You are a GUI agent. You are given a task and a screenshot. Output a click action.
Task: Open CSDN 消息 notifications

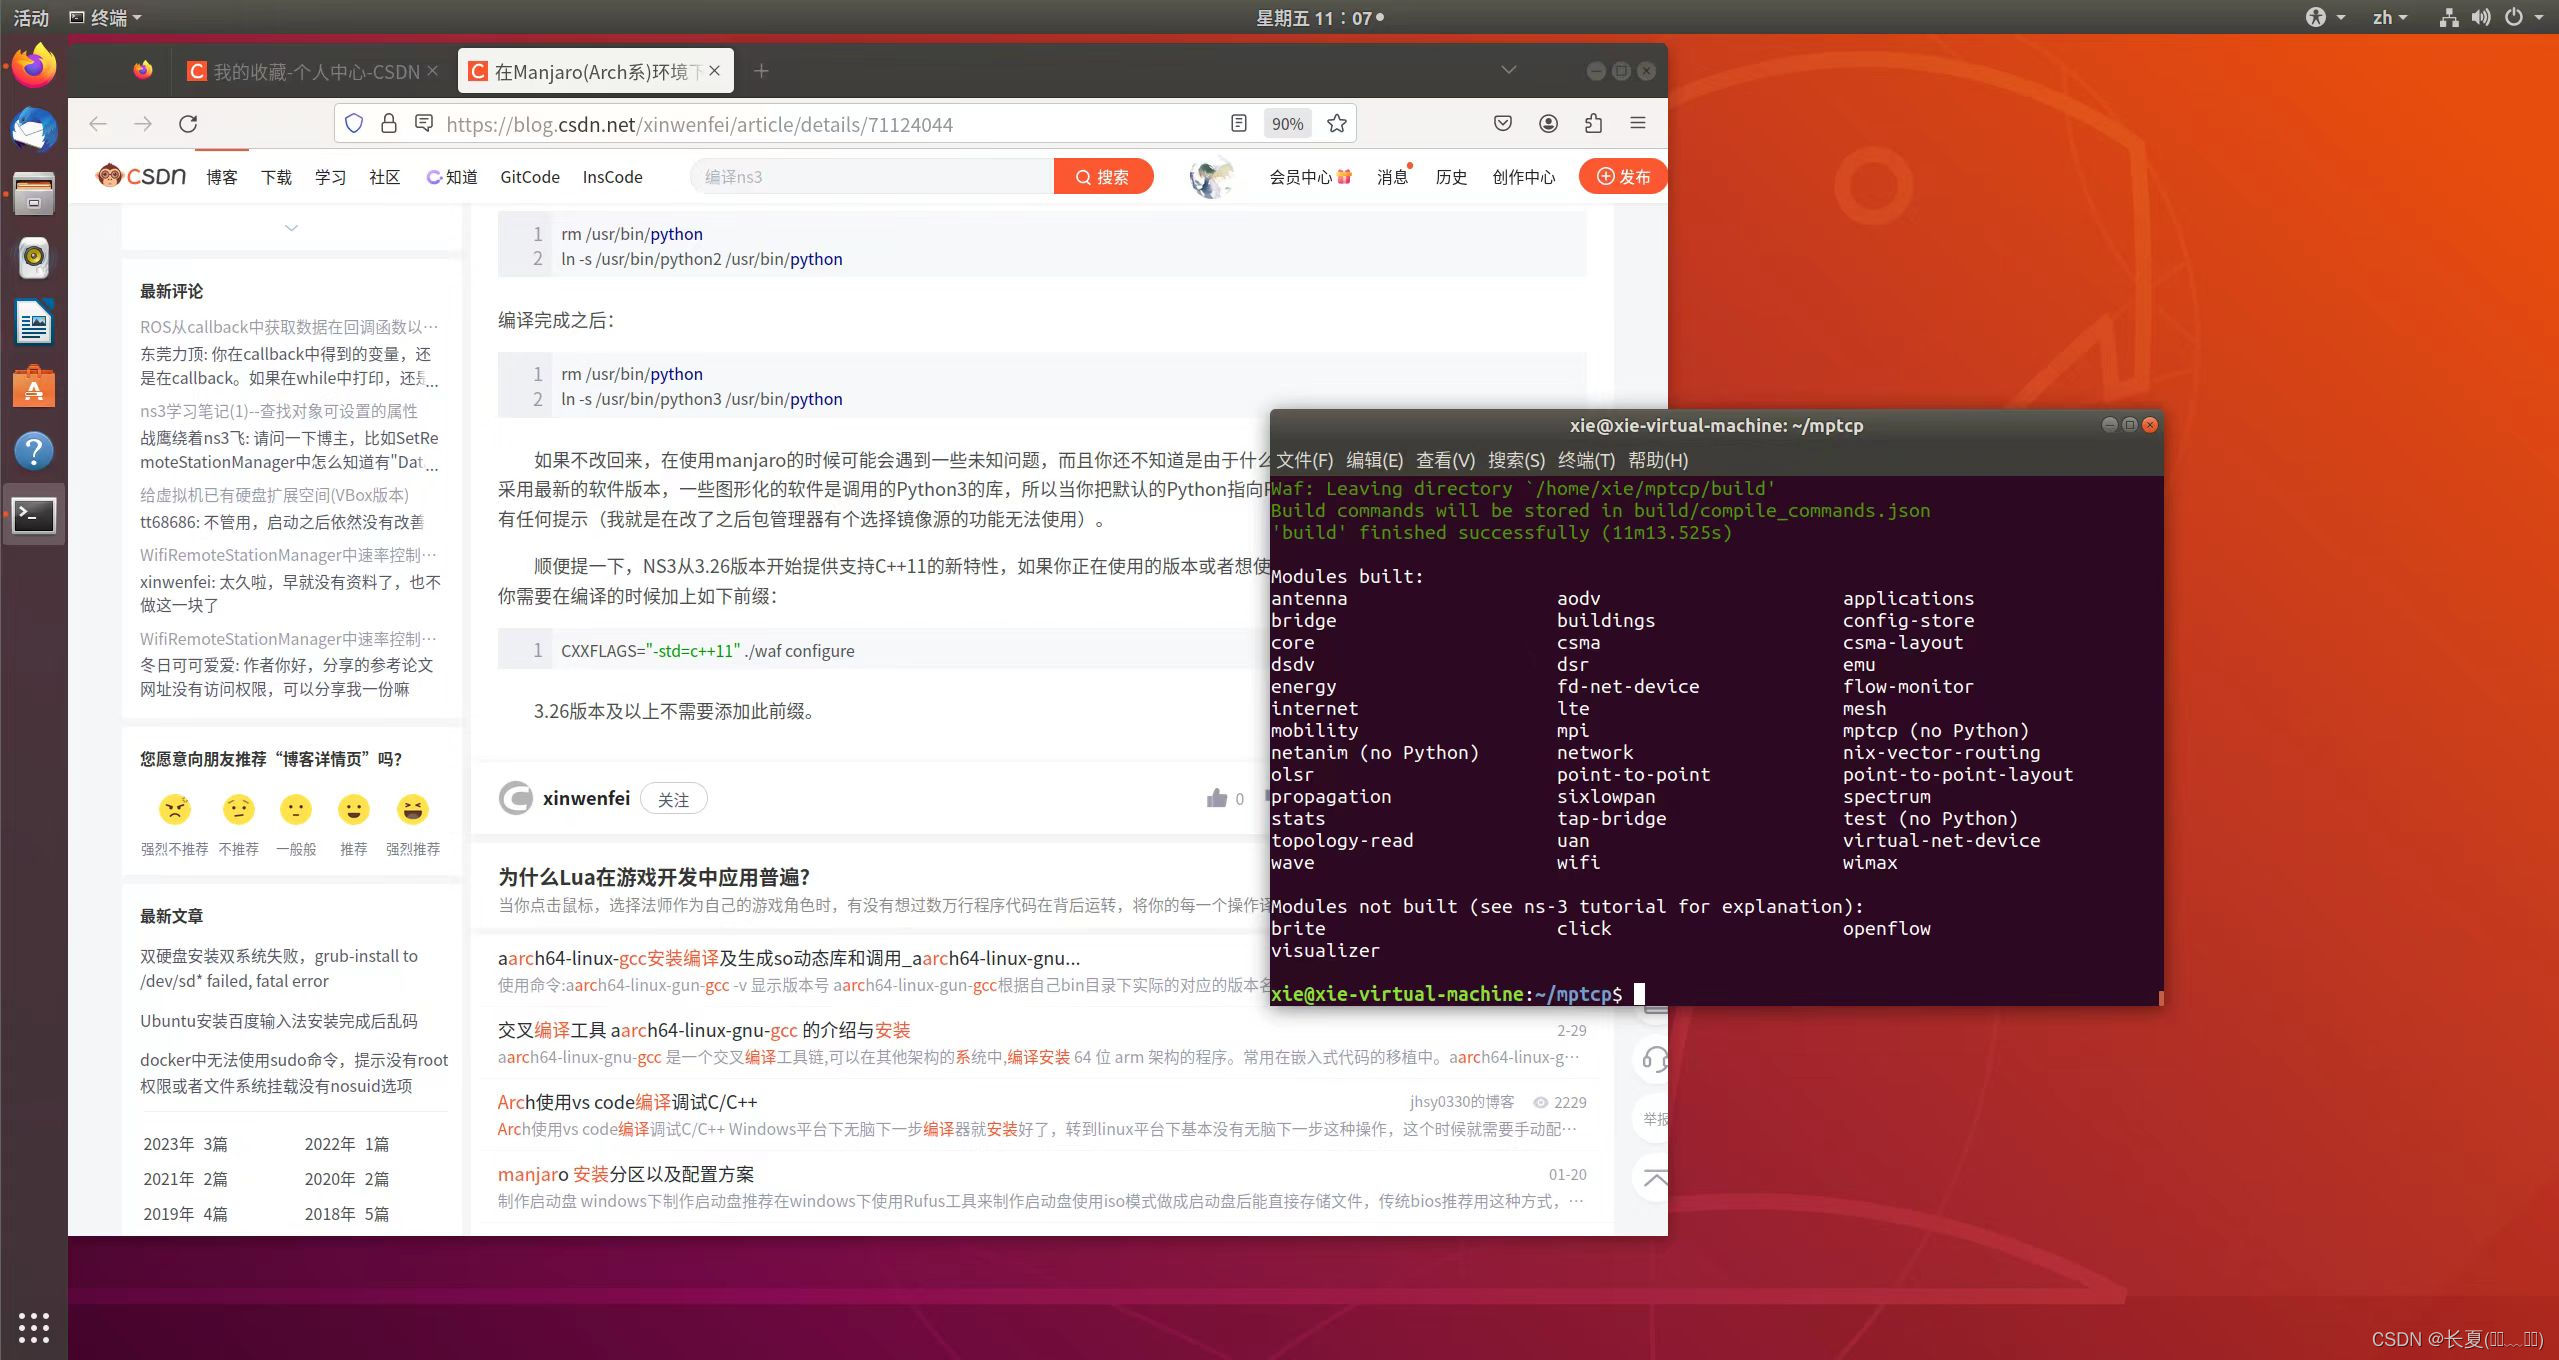tap(1391, 177)
